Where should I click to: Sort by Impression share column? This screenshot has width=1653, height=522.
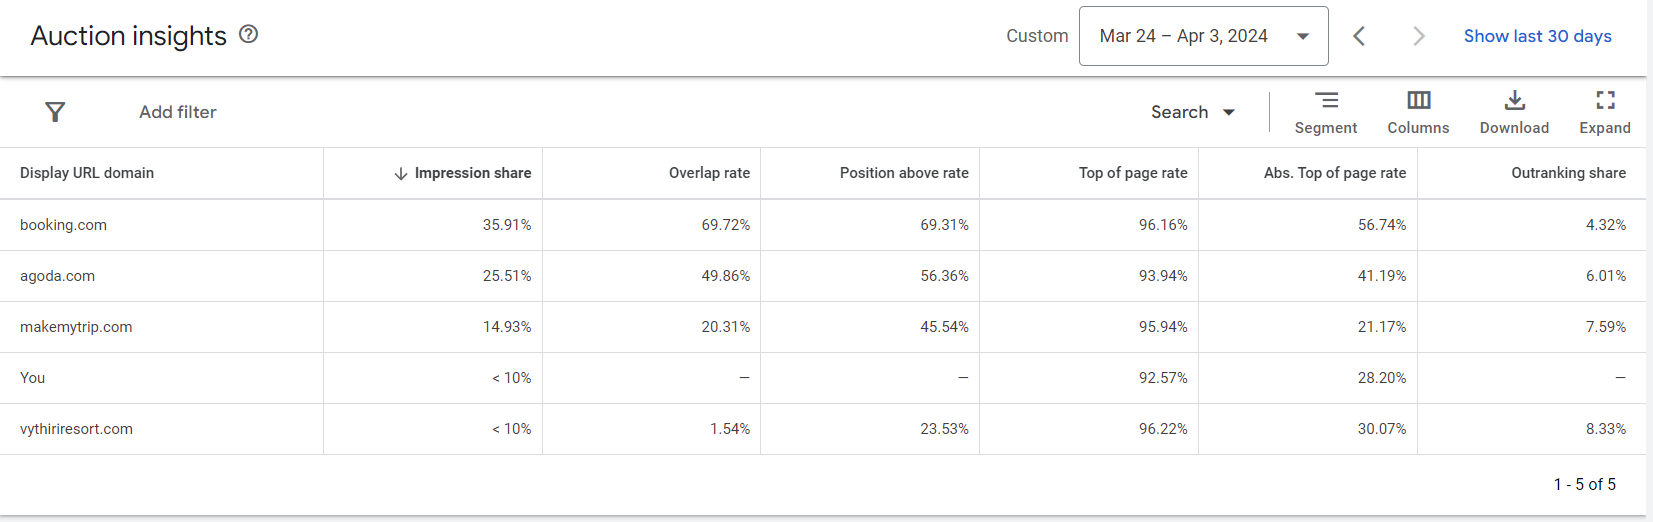(472, 173)
